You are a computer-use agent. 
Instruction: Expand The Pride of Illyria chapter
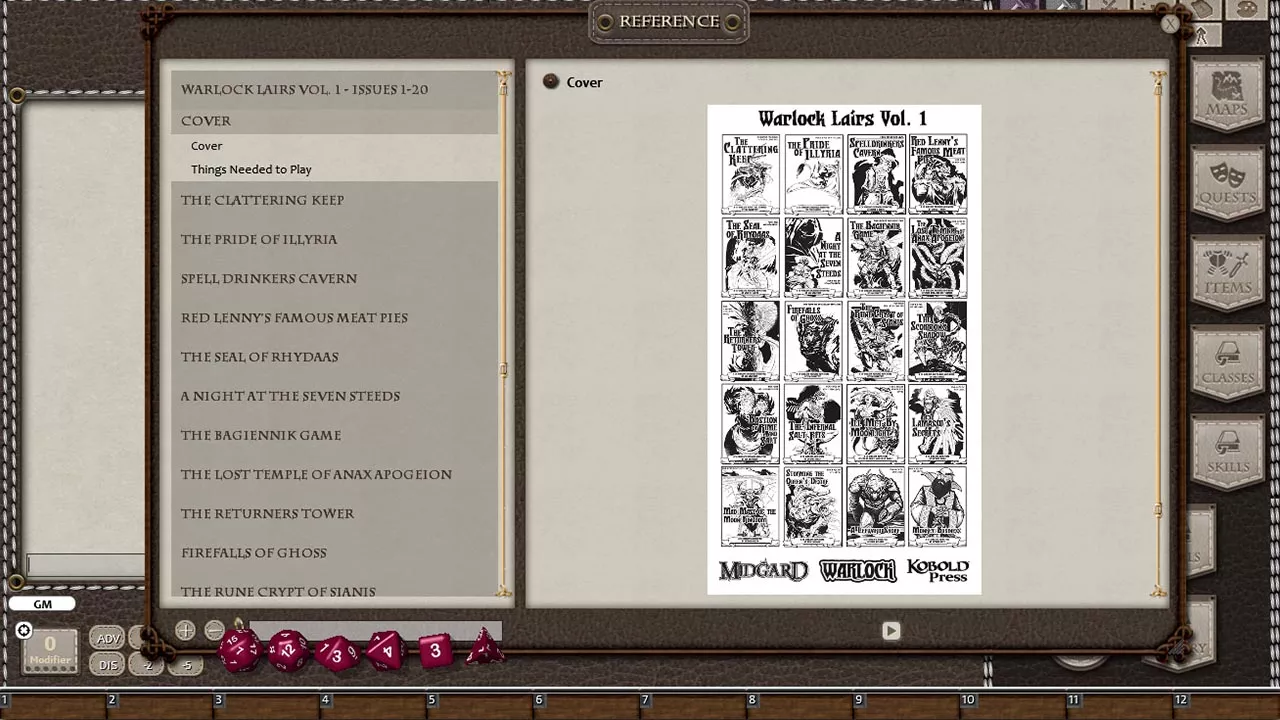click(334, 239)
